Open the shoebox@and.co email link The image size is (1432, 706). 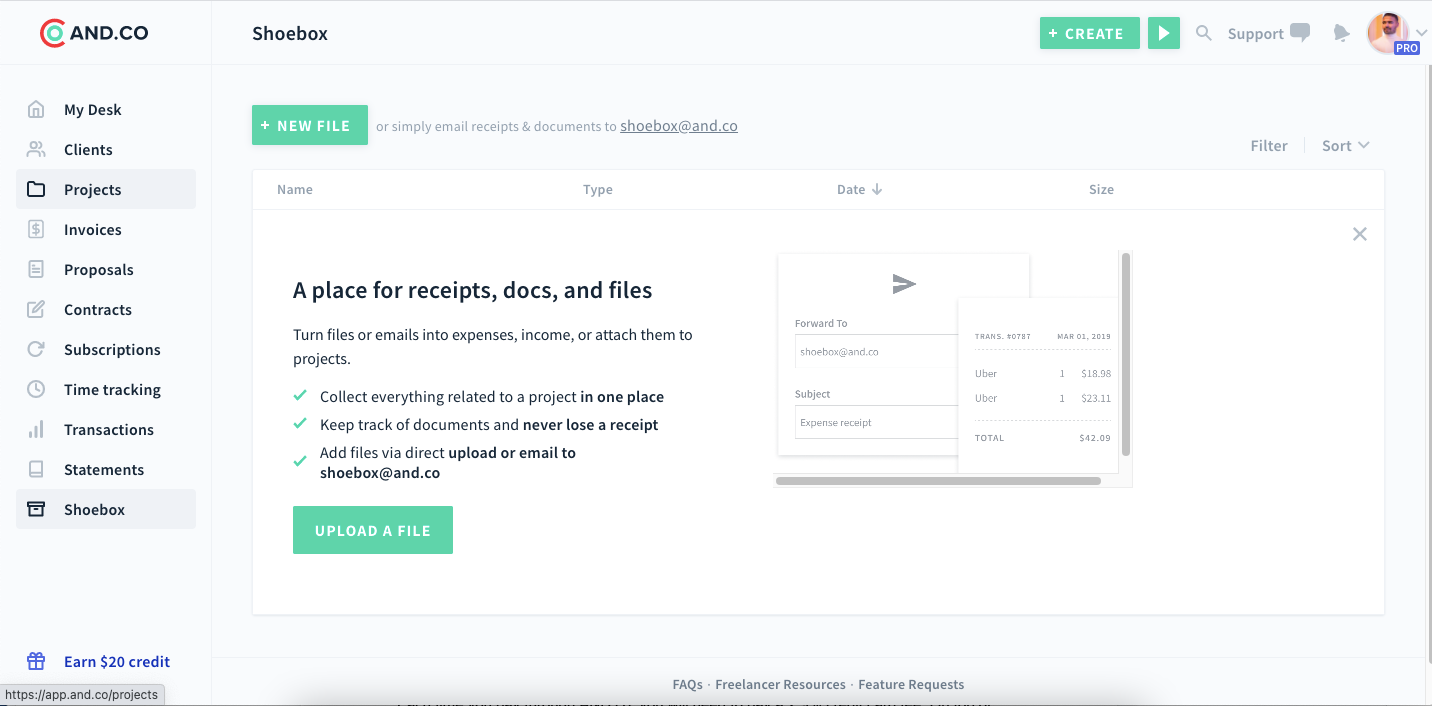click(x=678, y=125)
